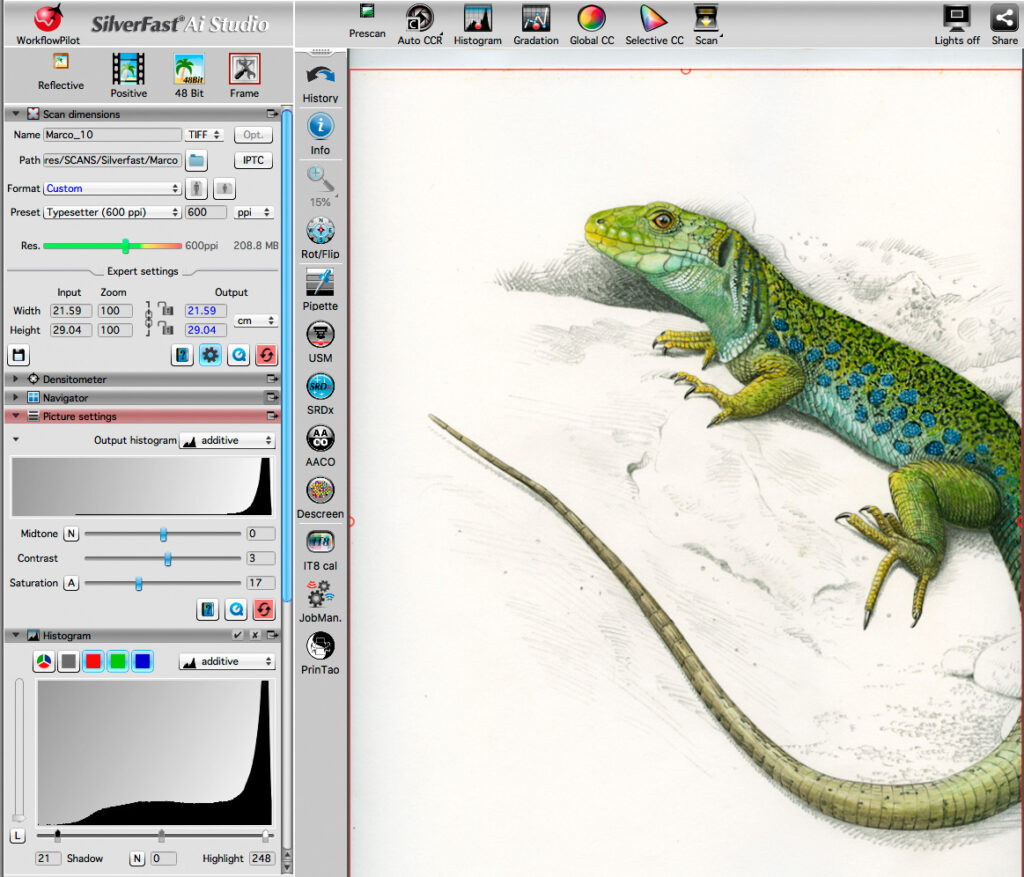Open the Gradation curves tool
The height and width of the screenshot is (877, 1024).
coord(536,19)
